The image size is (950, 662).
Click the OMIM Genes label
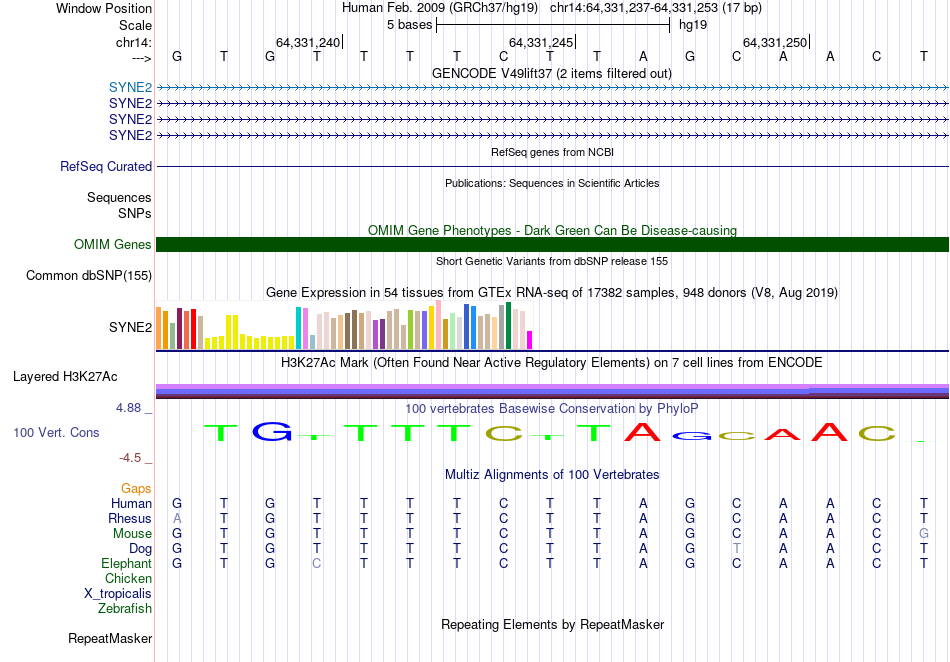coord(113,244)
